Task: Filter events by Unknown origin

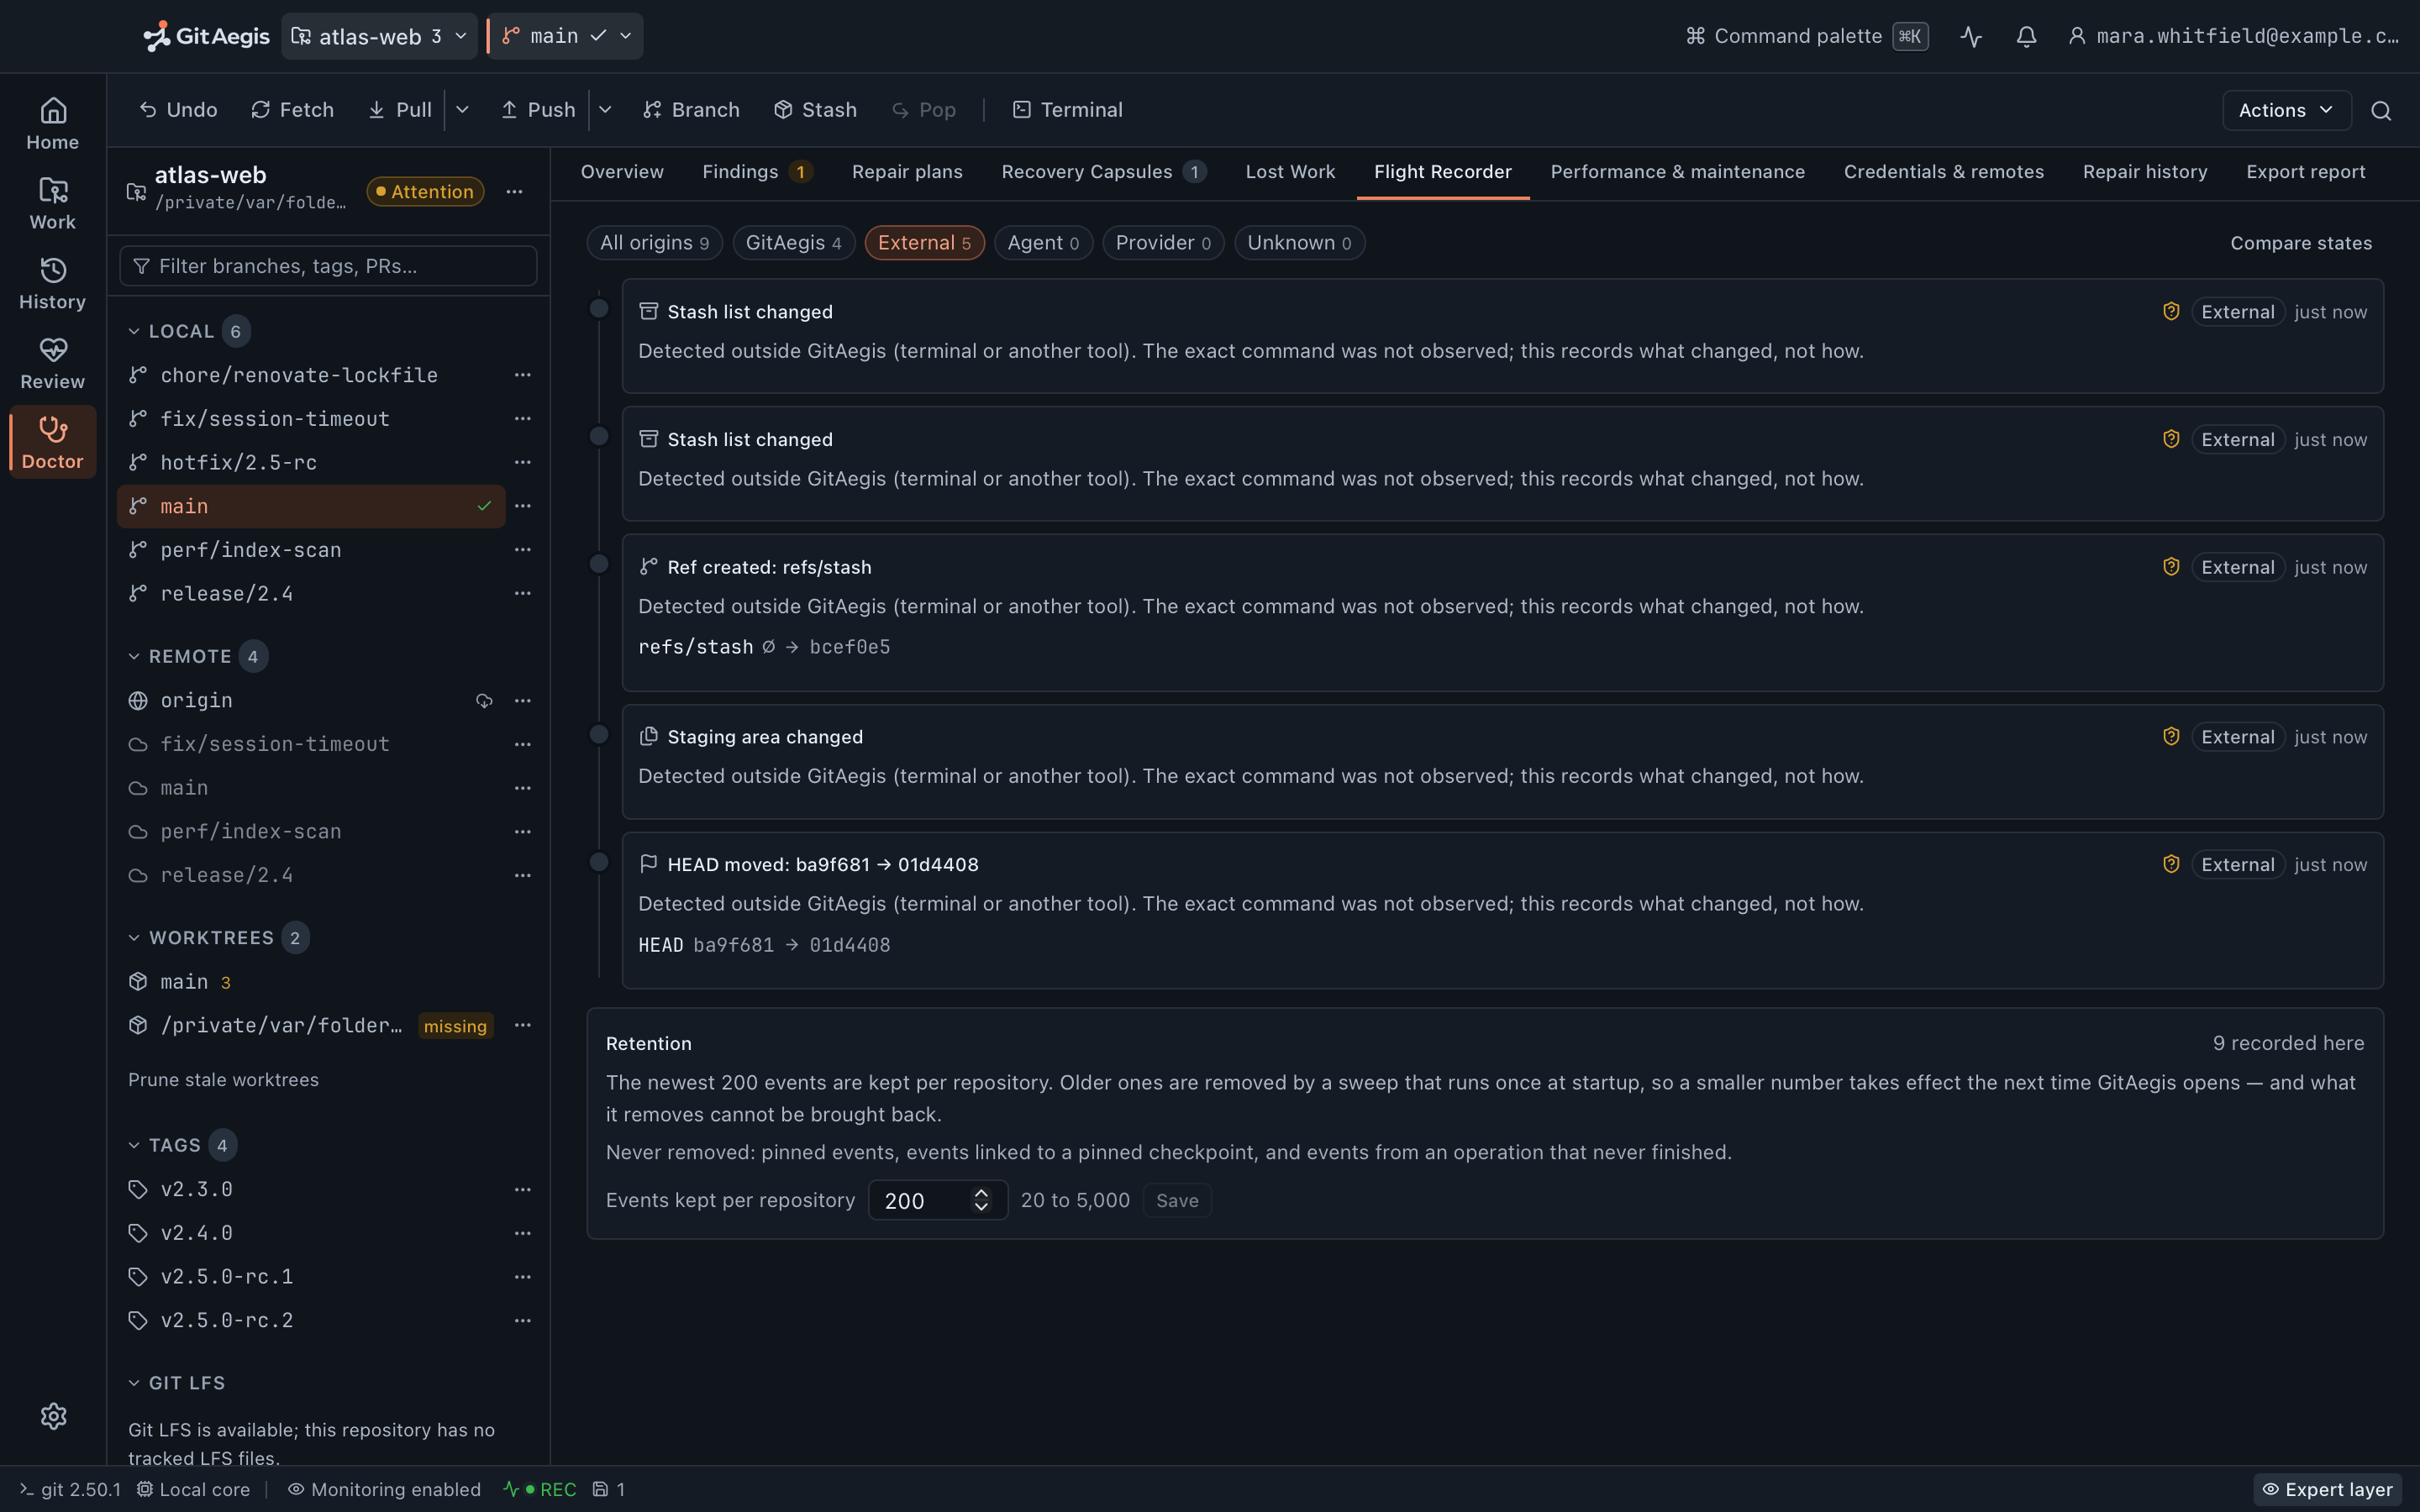Action: [x=1299, y=243]
